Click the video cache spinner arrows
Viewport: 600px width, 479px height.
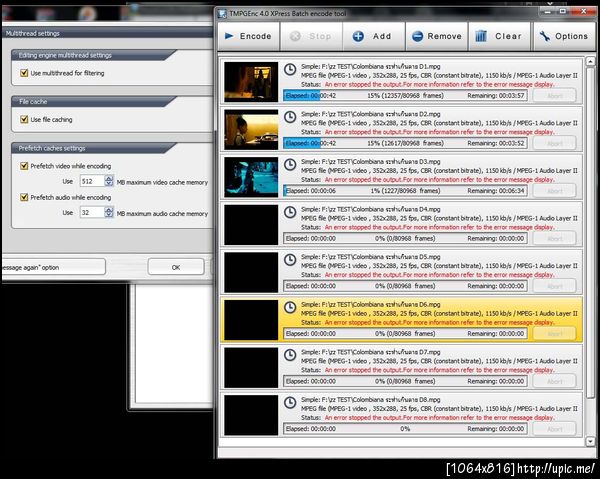coord(109,181)
